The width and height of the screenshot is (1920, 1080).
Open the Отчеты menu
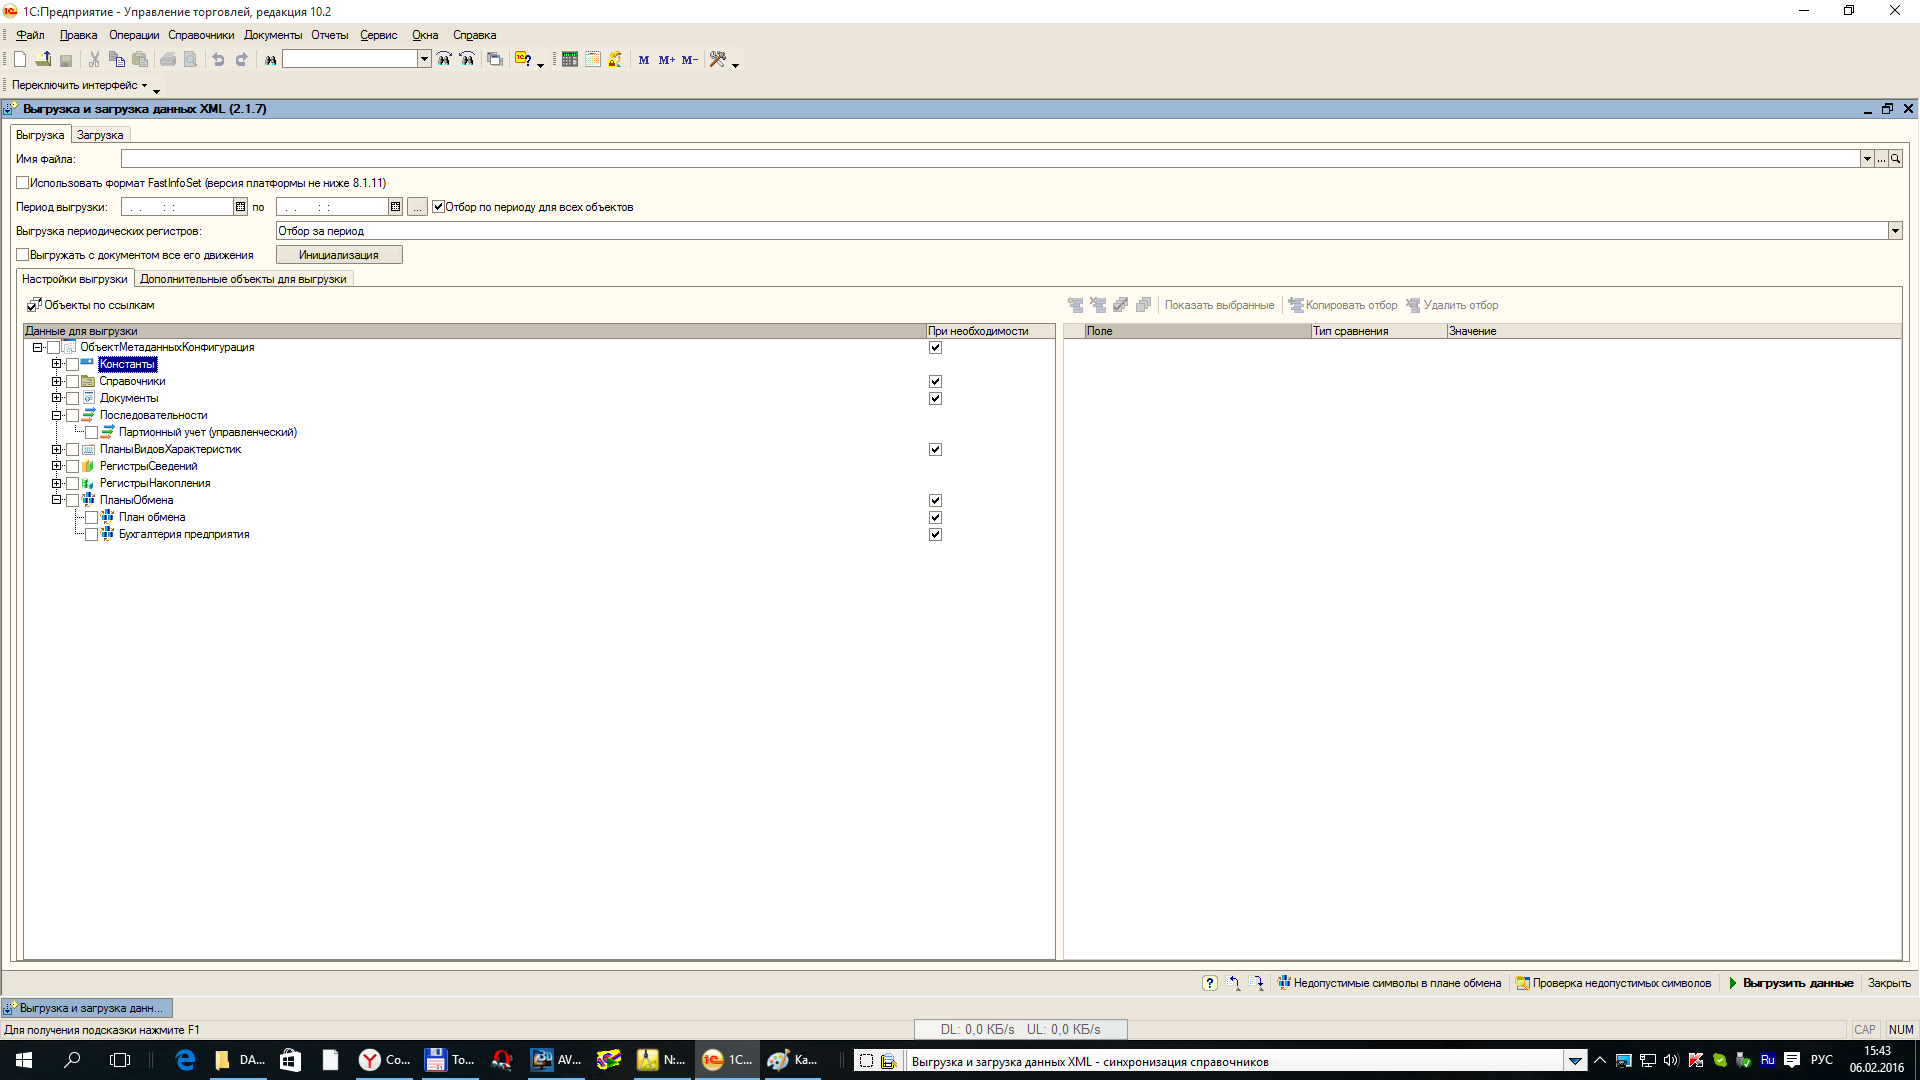[329, 35]
